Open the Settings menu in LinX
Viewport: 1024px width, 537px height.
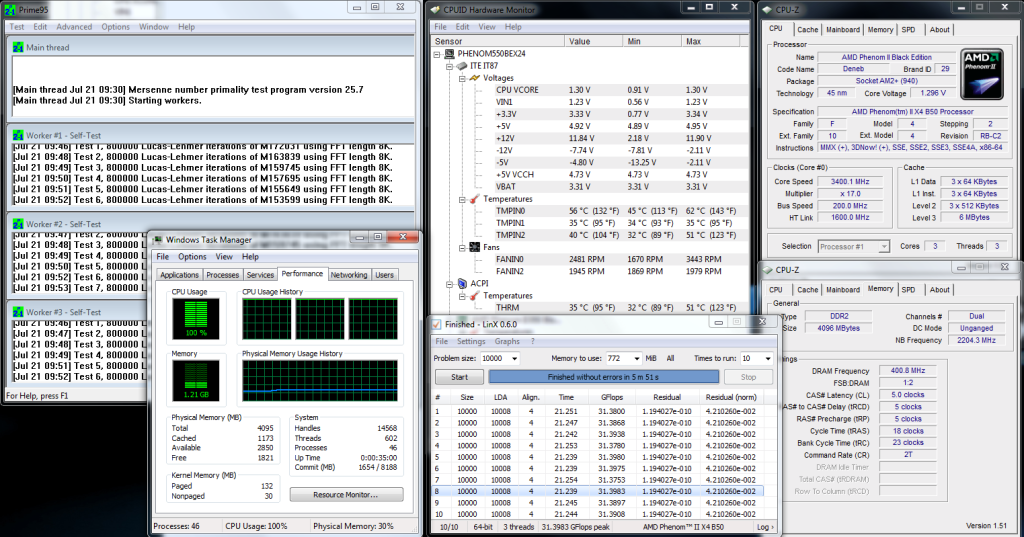(471, 342)
